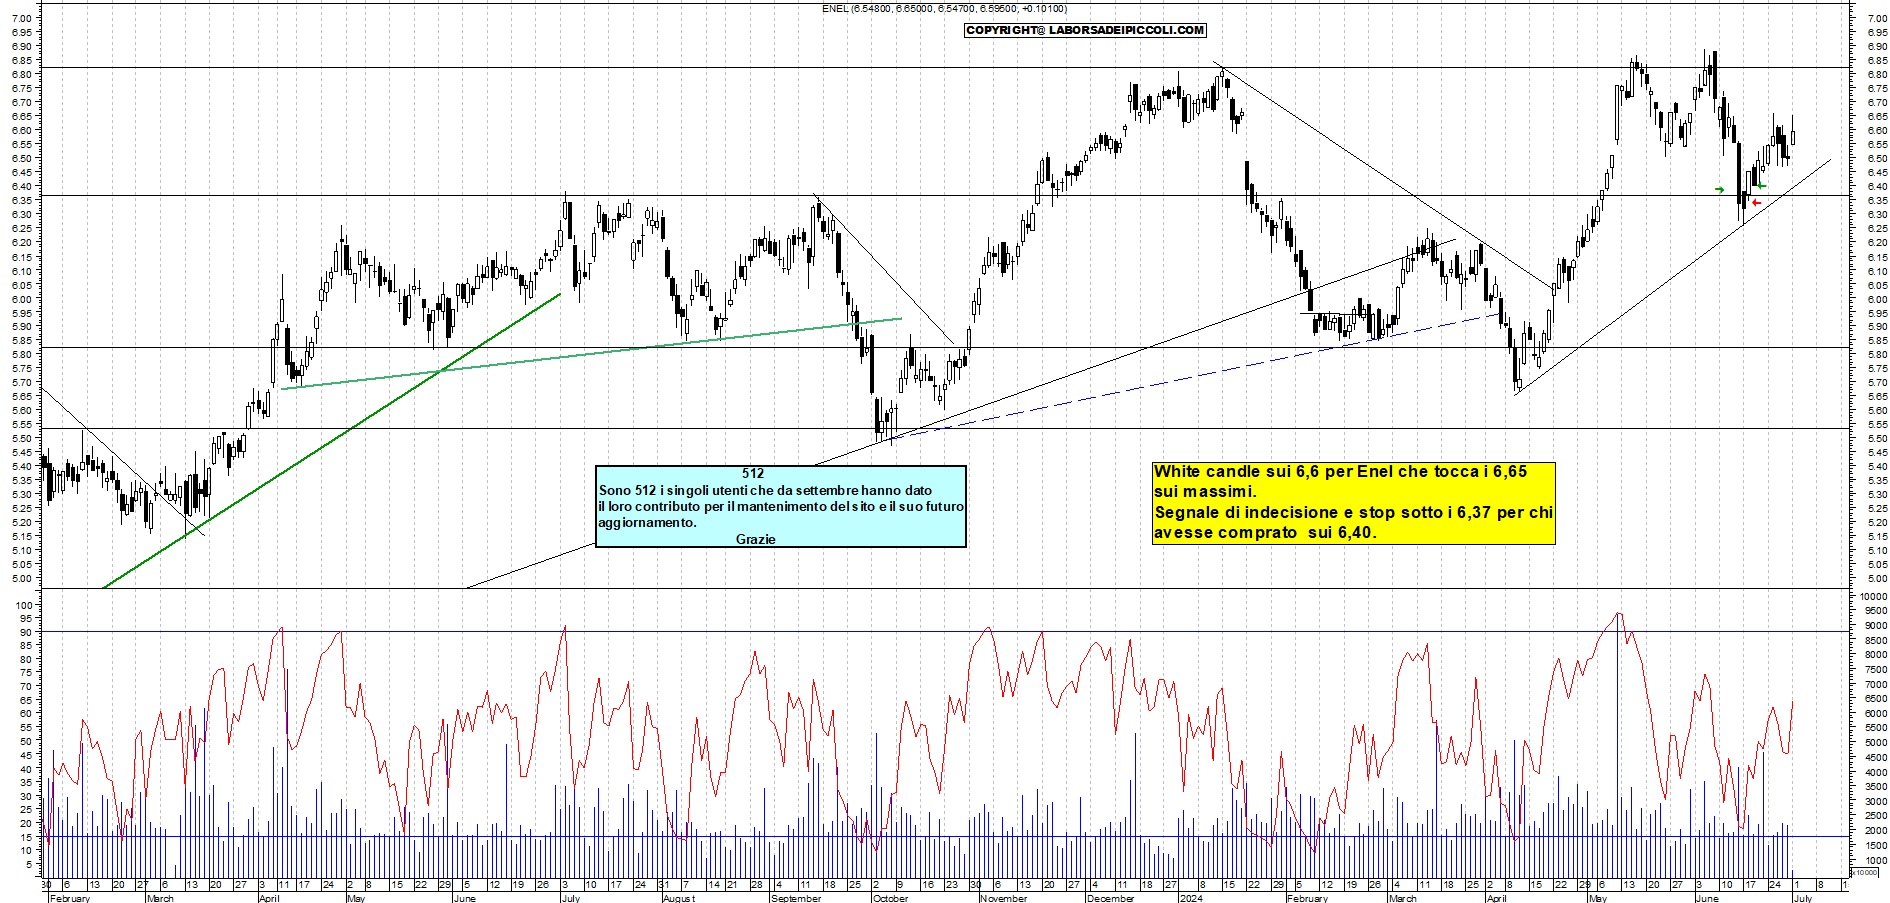This screenshot has width=1890, height=903.
Task: Click the '75' value on the oscillator axis
Action: (27, 673)
